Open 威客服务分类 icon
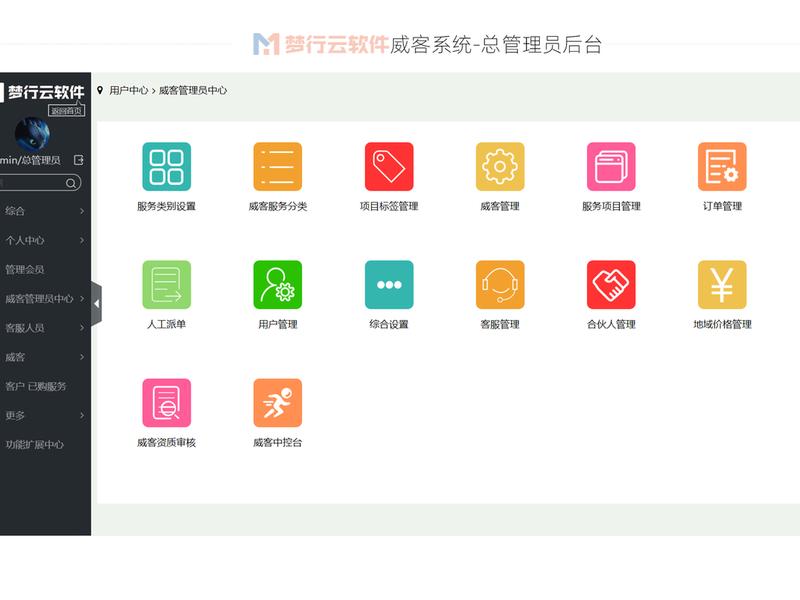Screen dimensions: 800x600 [x=278, y=166]
